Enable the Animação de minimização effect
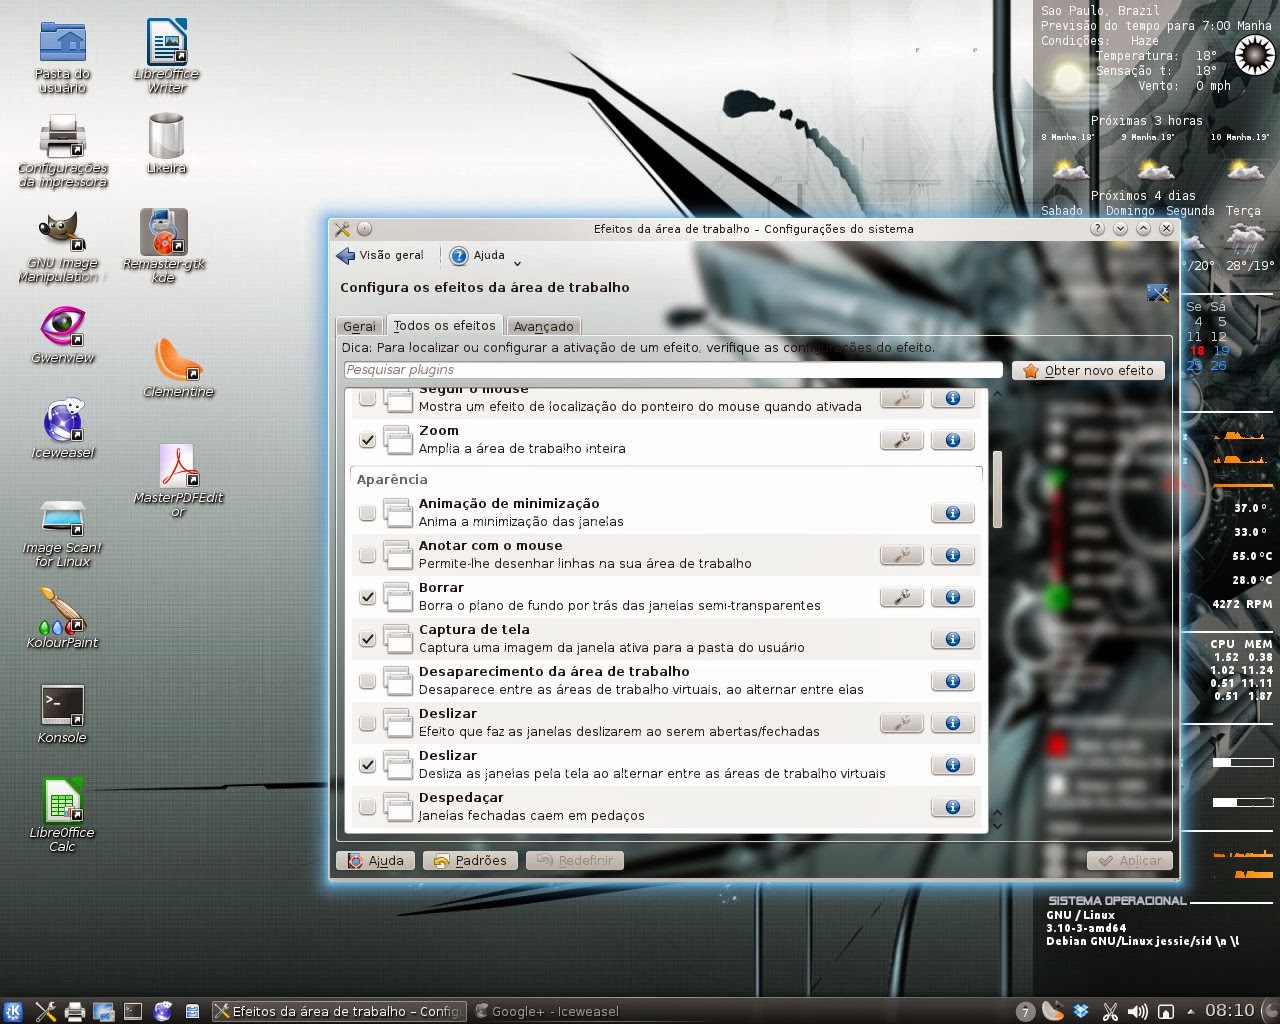Image resolution: width=1280 pixels, height=1024 pixels. [x=367, y=512]
